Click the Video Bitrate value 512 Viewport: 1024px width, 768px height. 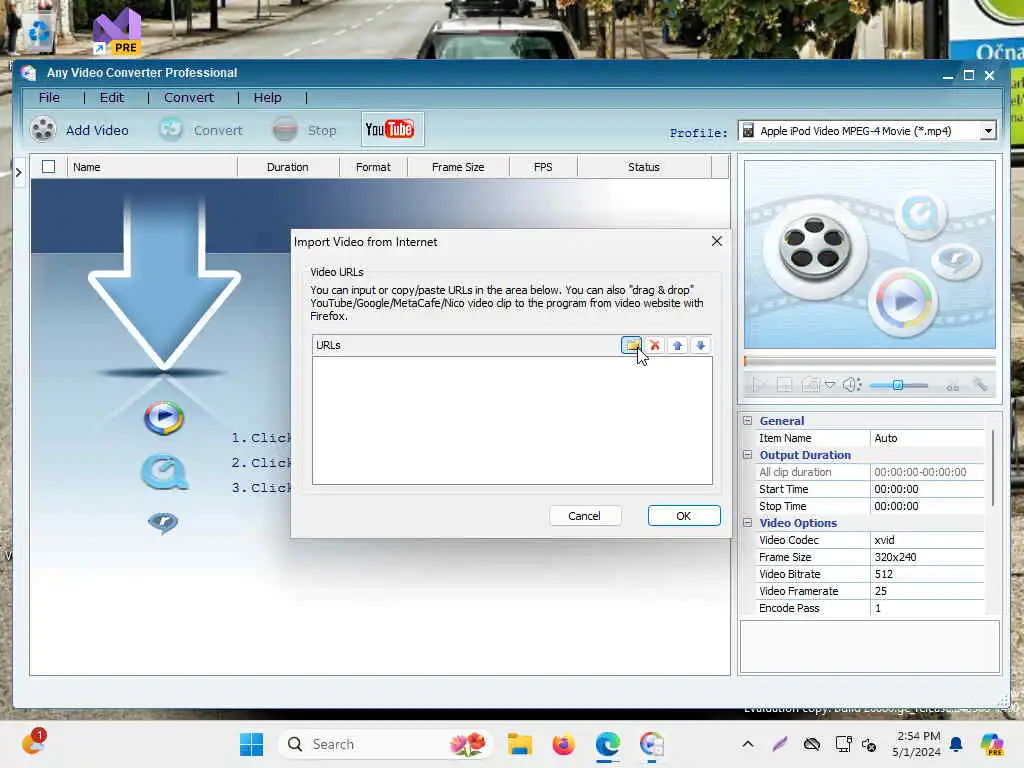(927, 574)
